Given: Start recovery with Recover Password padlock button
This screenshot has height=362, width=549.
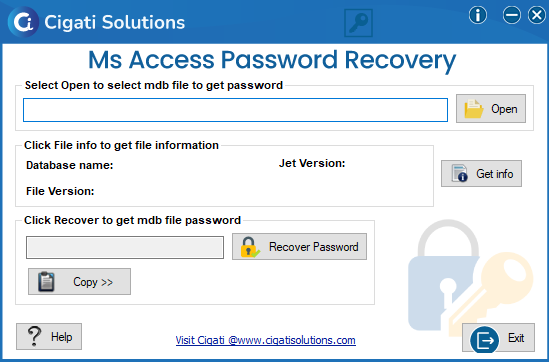Looking at the screenshot, I should point(299,246).
